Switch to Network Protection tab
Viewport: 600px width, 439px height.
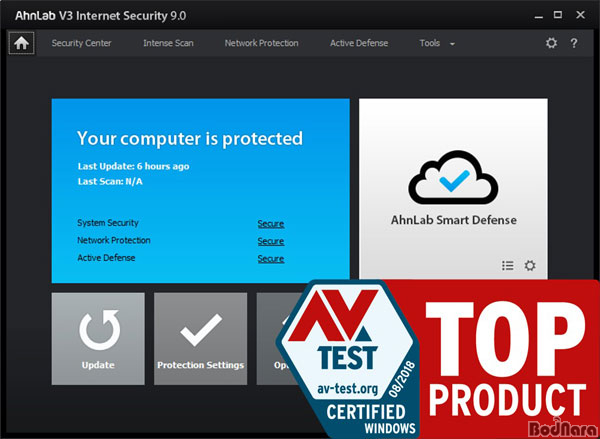[261, 43]
